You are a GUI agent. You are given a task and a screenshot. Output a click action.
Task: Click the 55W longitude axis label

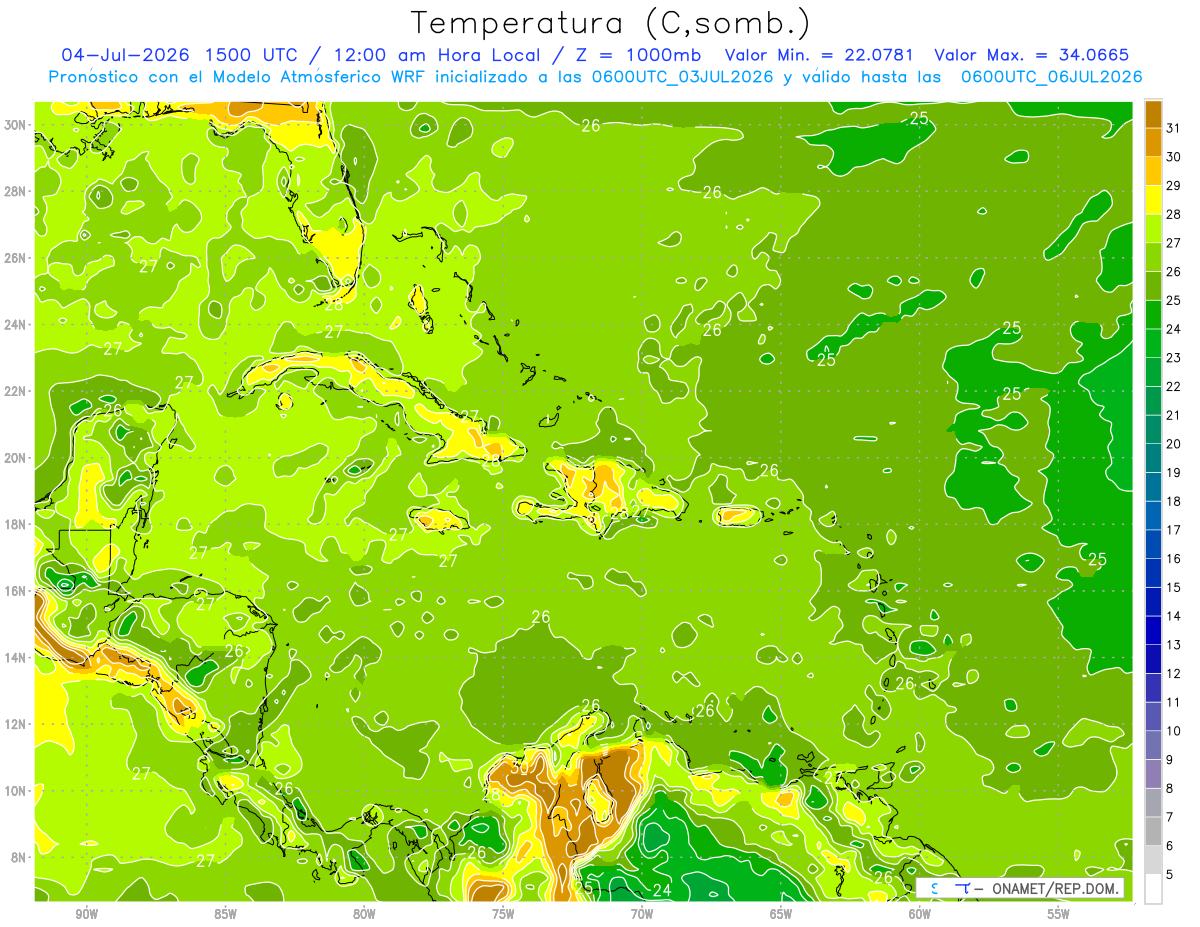click(1059, 914)
